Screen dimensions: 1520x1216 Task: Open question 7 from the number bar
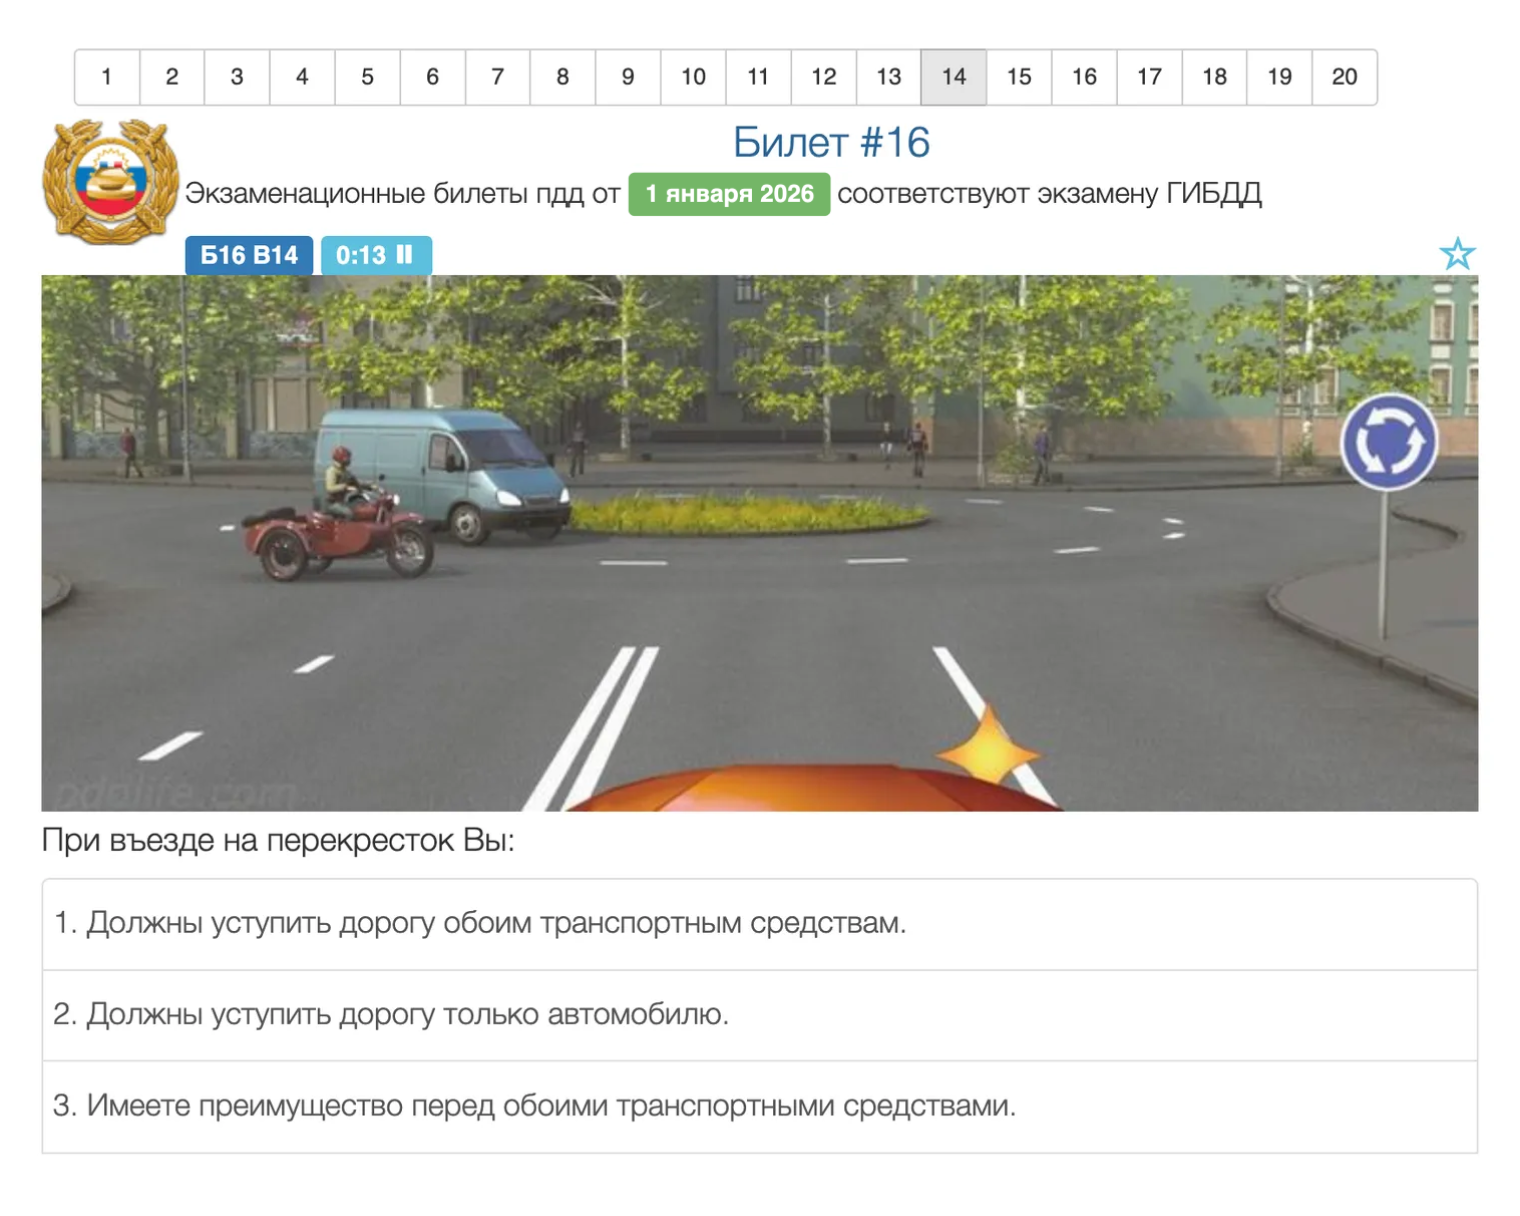coord(497,76)
